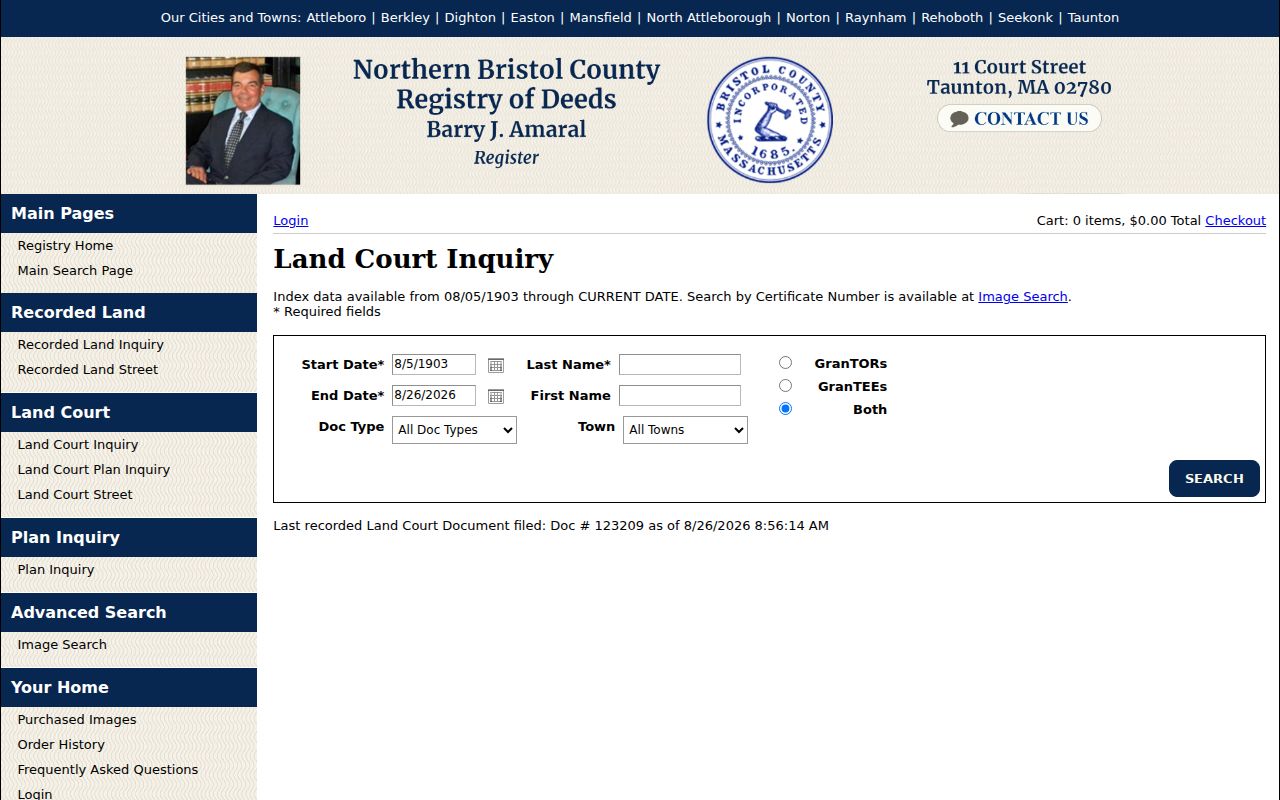The image size is (1280, 800).
Task: Open the North Attleborough town link
Action: click(x=709, y=18)
